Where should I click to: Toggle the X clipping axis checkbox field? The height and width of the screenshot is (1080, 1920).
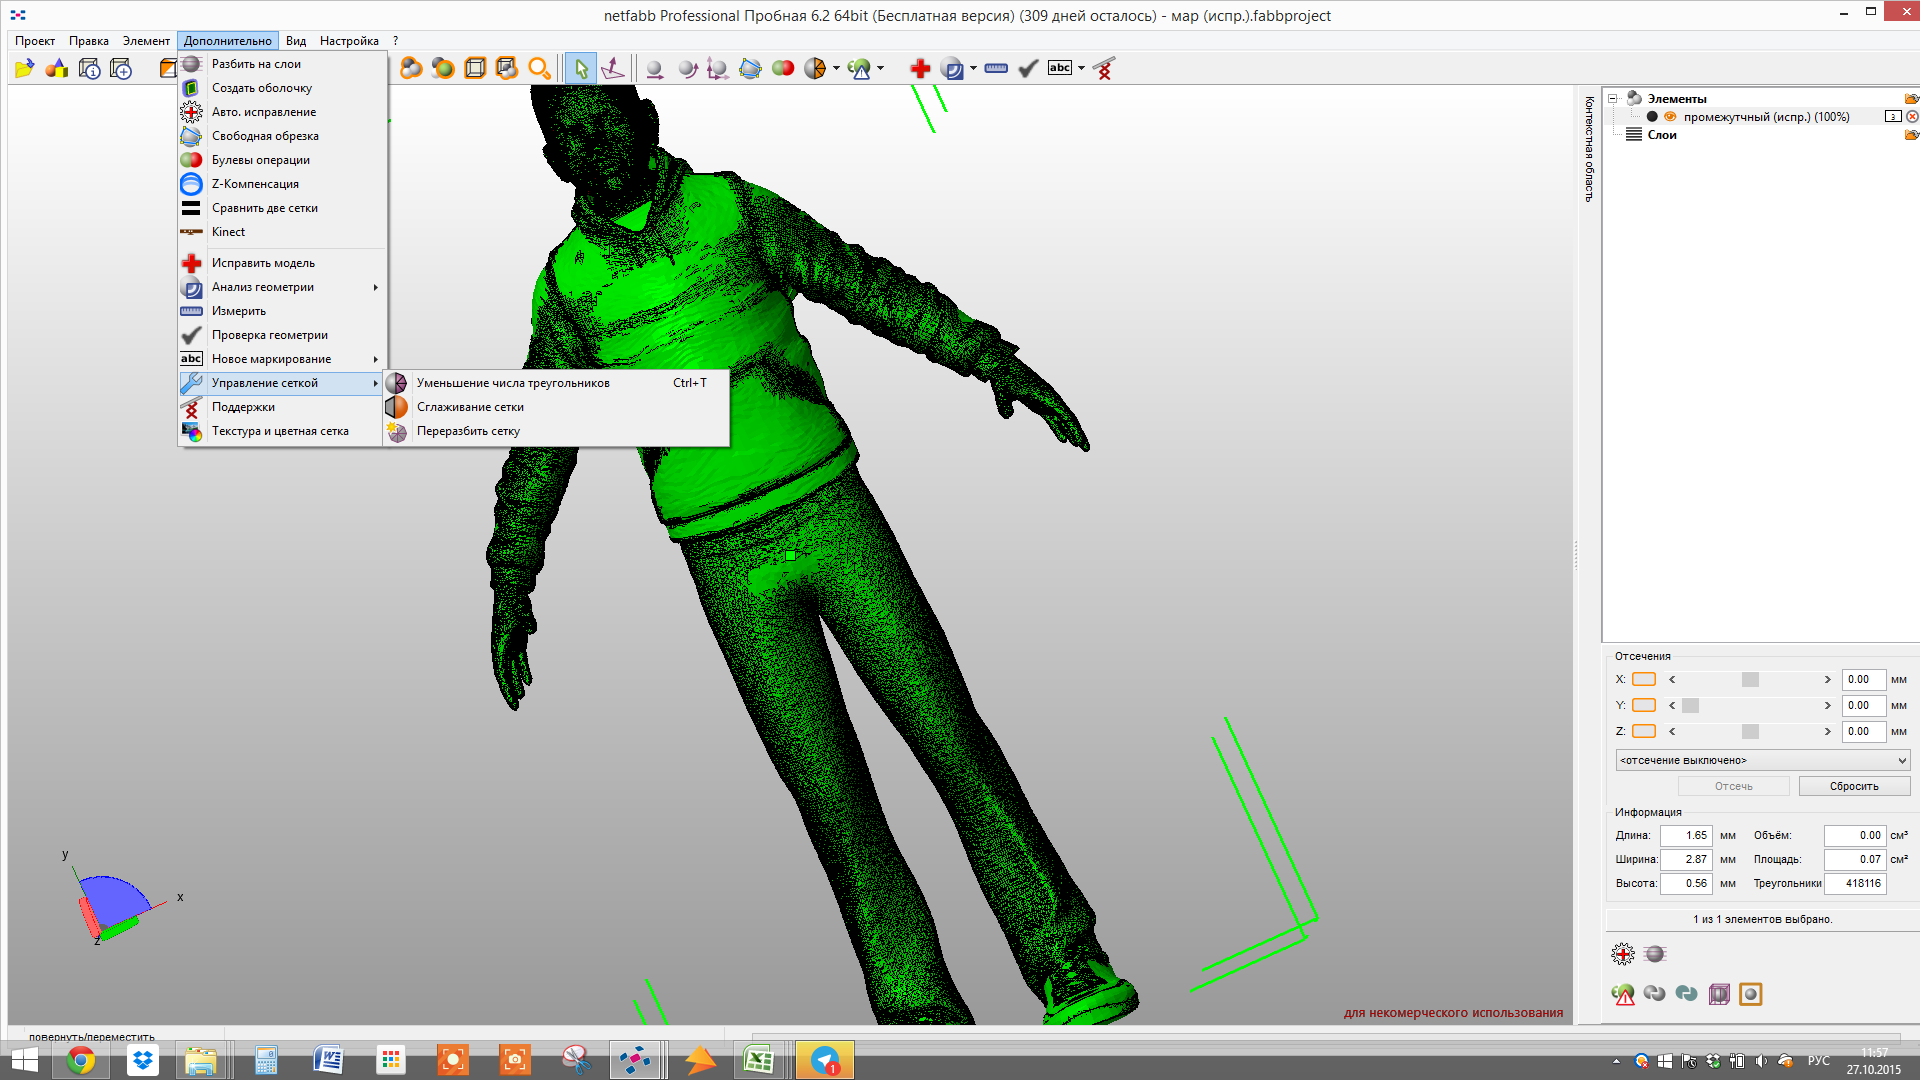tap(1643, 679)
